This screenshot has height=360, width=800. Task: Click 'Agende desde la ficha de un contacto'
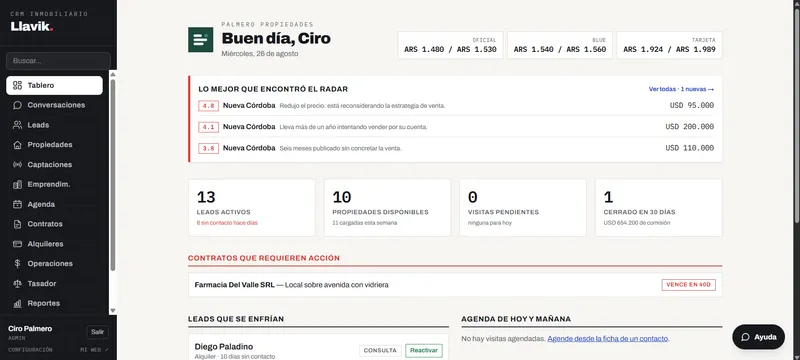tap(608, 339)
